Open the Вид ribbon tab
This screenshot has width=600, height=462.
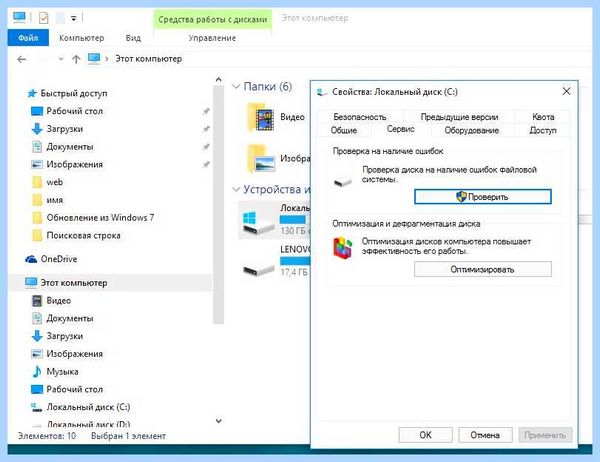[133, 38]
